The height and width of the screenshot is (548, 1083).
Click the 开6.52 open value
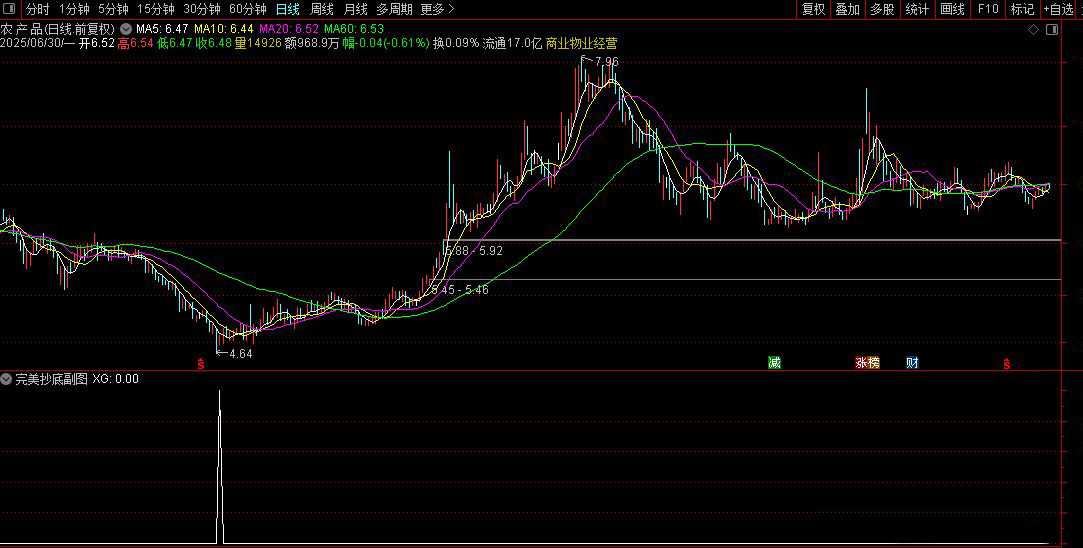point(97,43)
